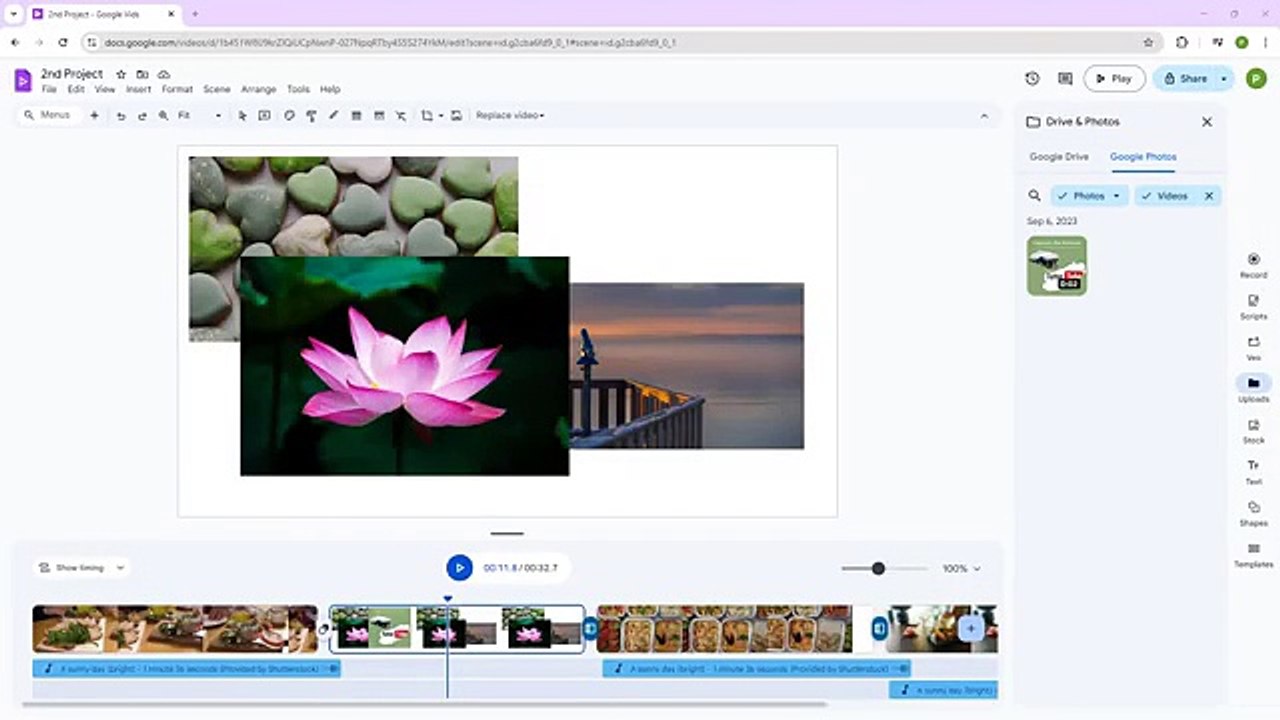This screenshot has height=720, width=1280.
Task: Click the Google account avatar
Action: 1256,79
